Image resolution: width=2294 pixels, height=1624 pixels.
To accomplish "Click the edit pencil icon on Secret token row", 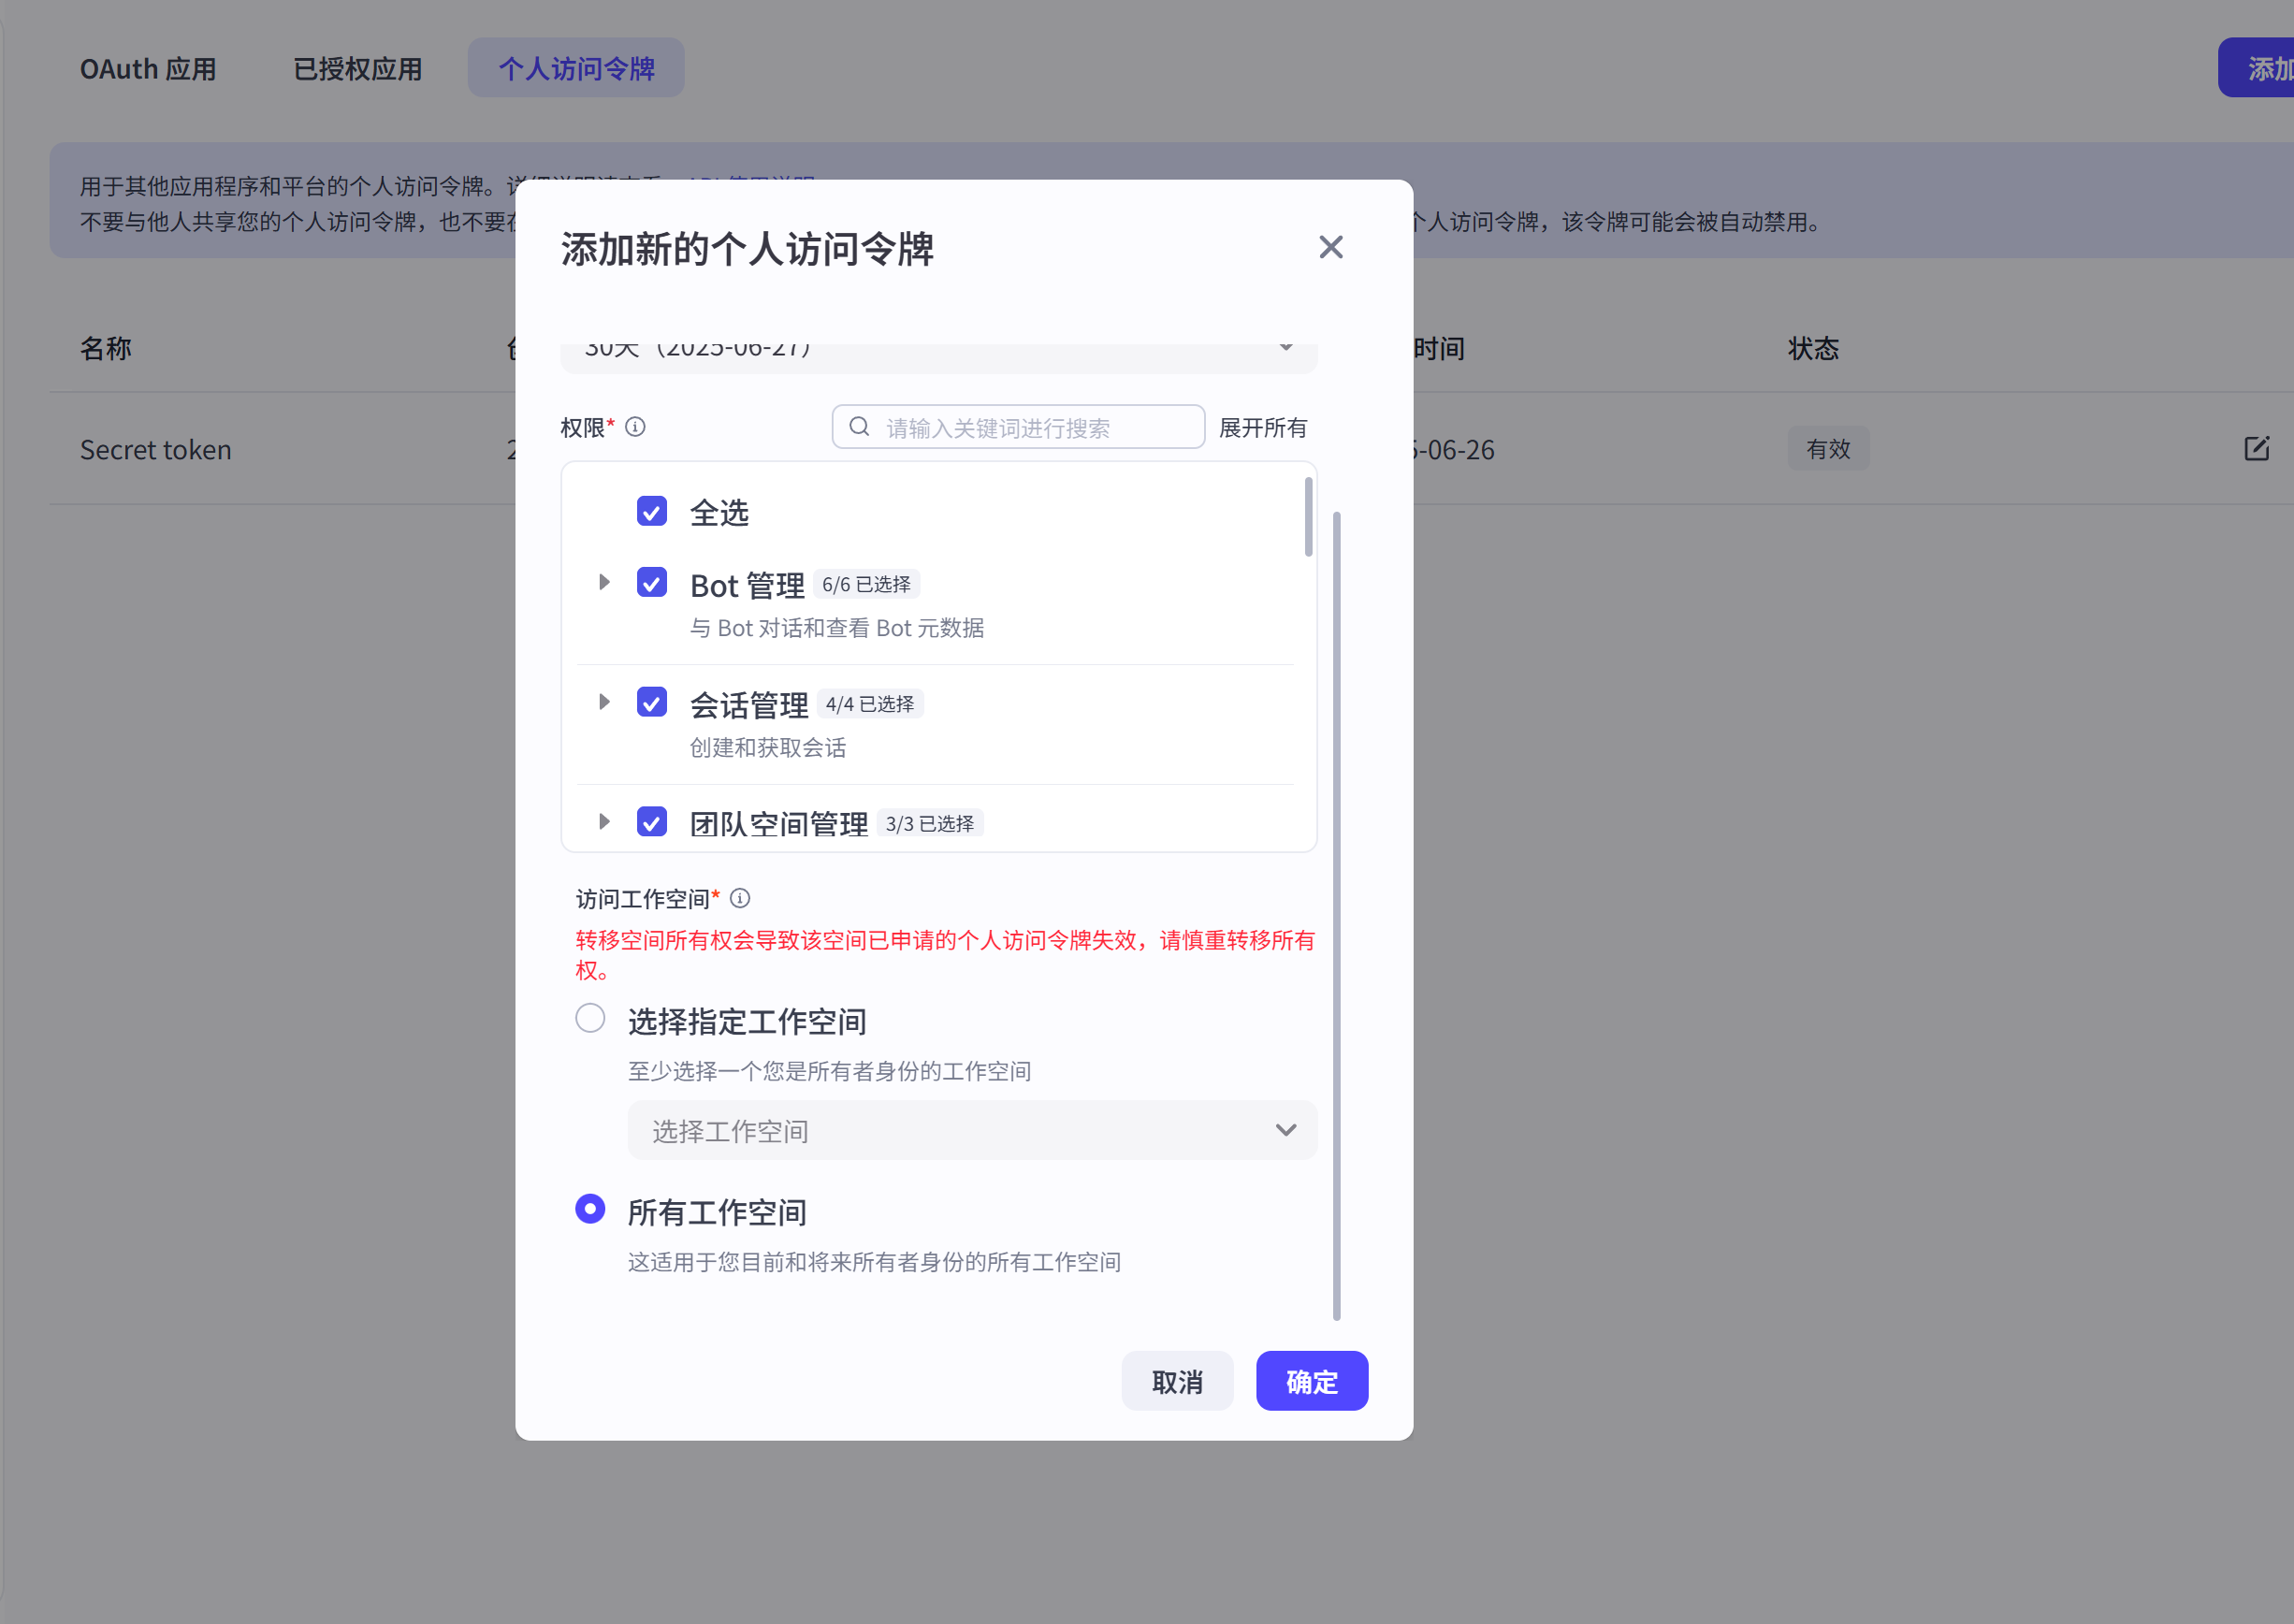I will (2258, 449).
